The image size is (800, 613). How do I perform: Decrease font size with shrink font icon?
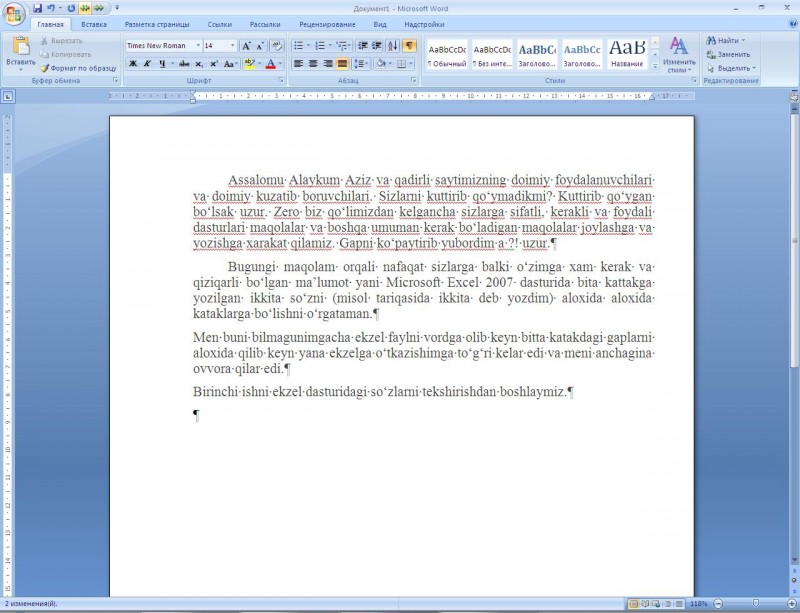coord(260,46)
